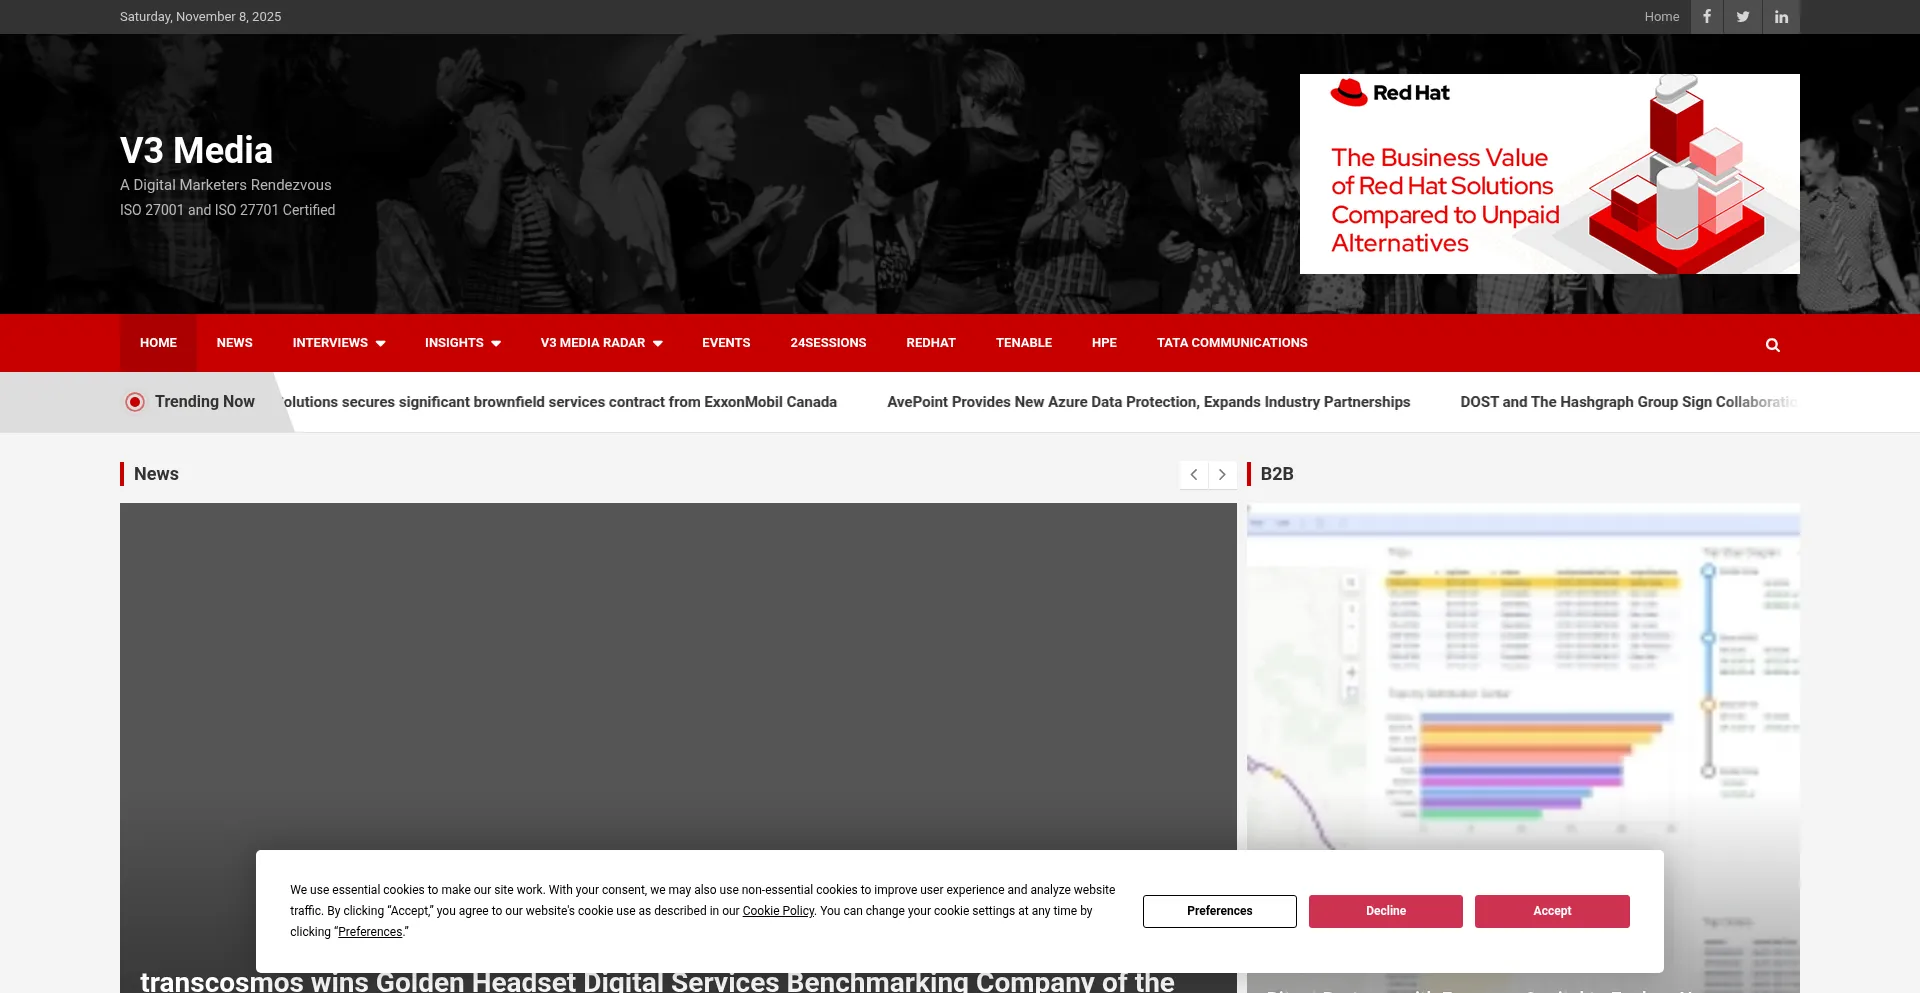This screenshot has height=993, width=1920.
Task: Go to previous news slide arrow
Action: click(x=1194, y=475)
